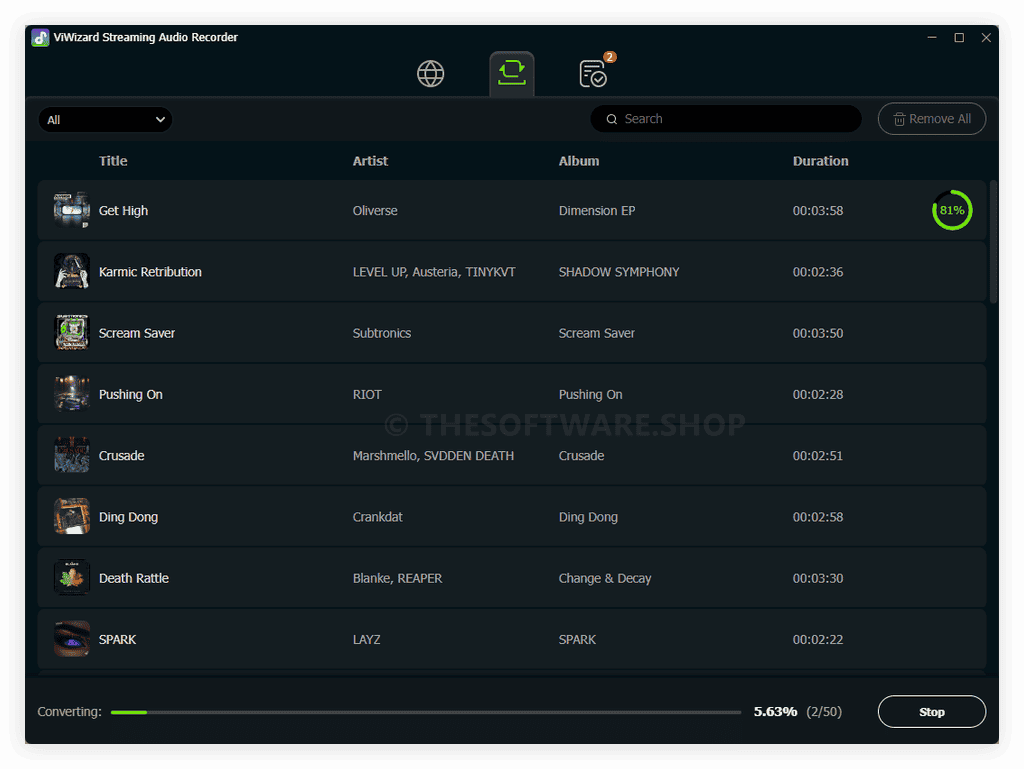Click artist LEVEL UP, Austeria, TINYKVT
This screenshot has width=1024, height=769.
(x=434, y=272)
